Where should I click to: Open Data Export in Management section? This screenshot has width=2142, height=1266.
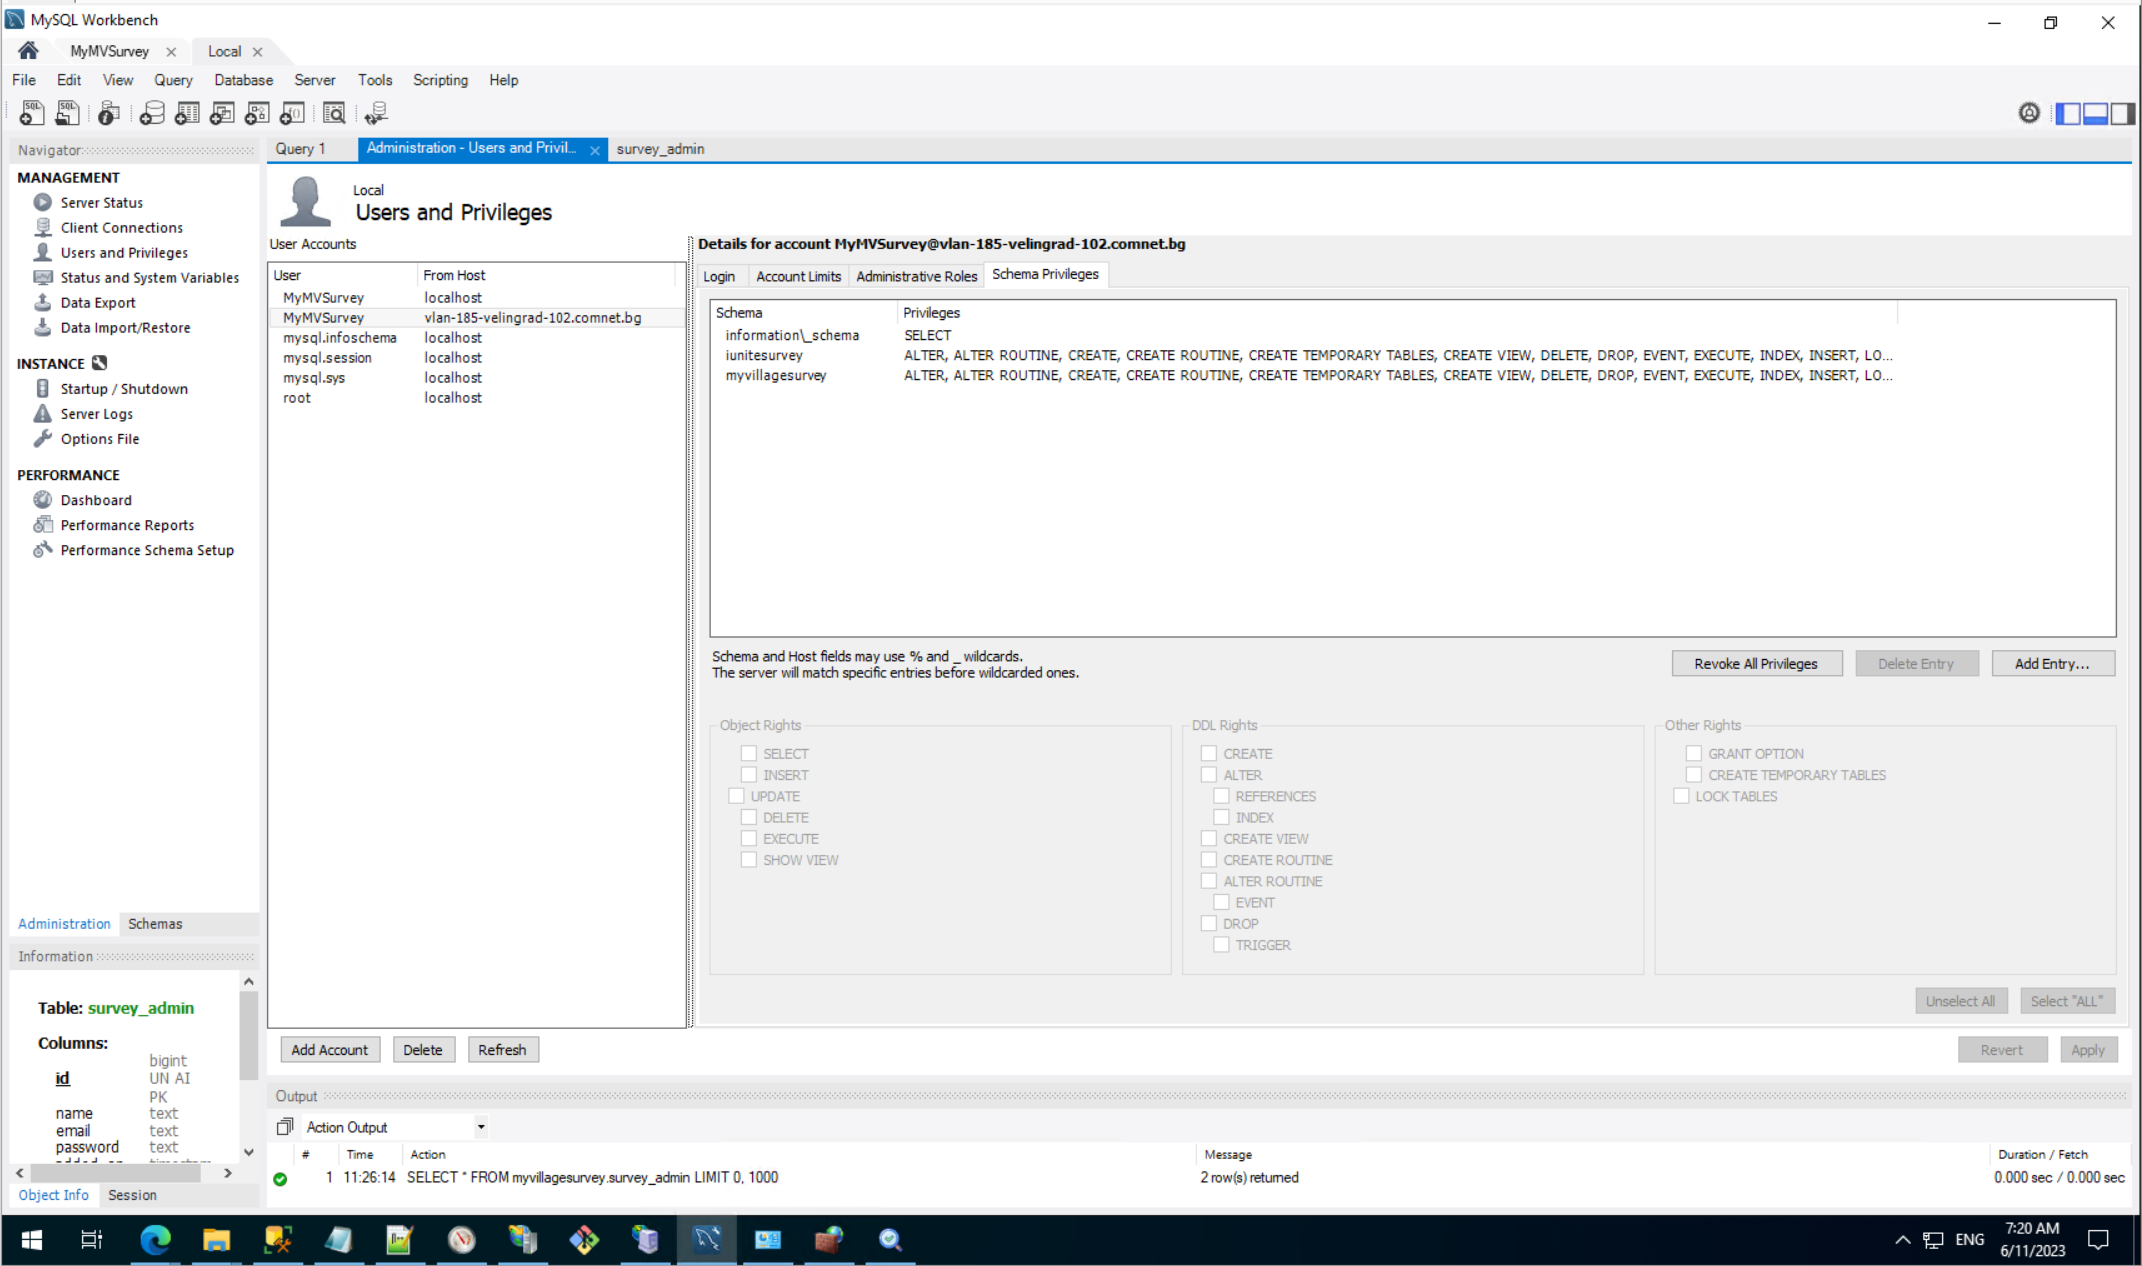pos(97,303)
